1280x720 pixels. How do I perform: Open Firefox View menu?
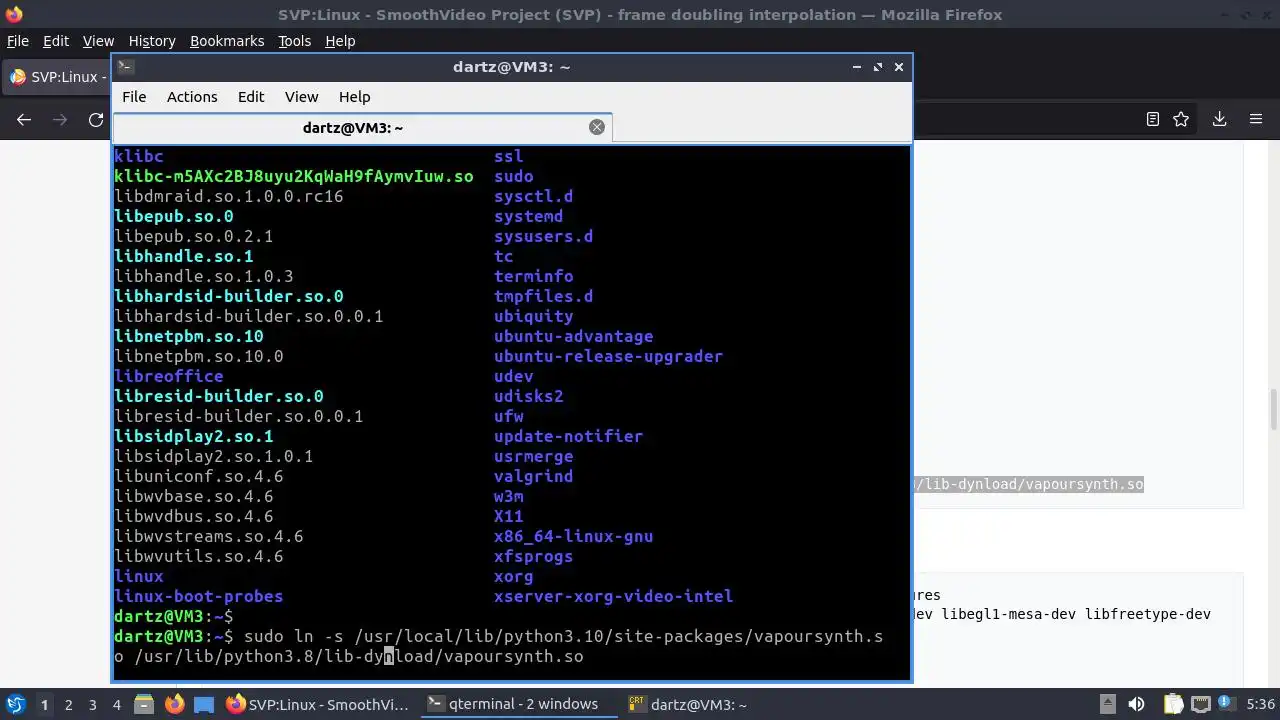click(x=98, y=41)
